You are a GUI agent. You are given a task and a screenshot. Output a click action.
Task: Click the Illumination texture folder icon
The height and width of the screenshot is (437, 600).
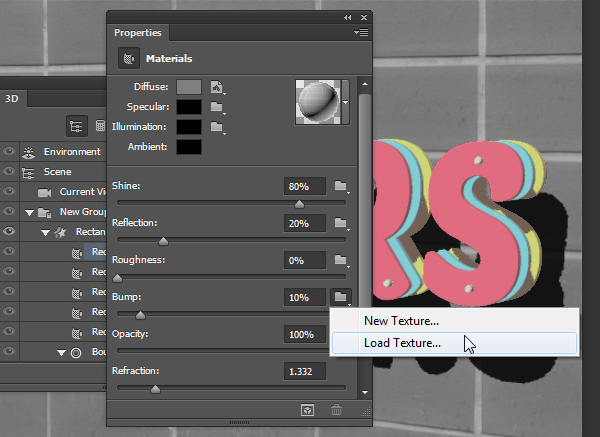216,127
